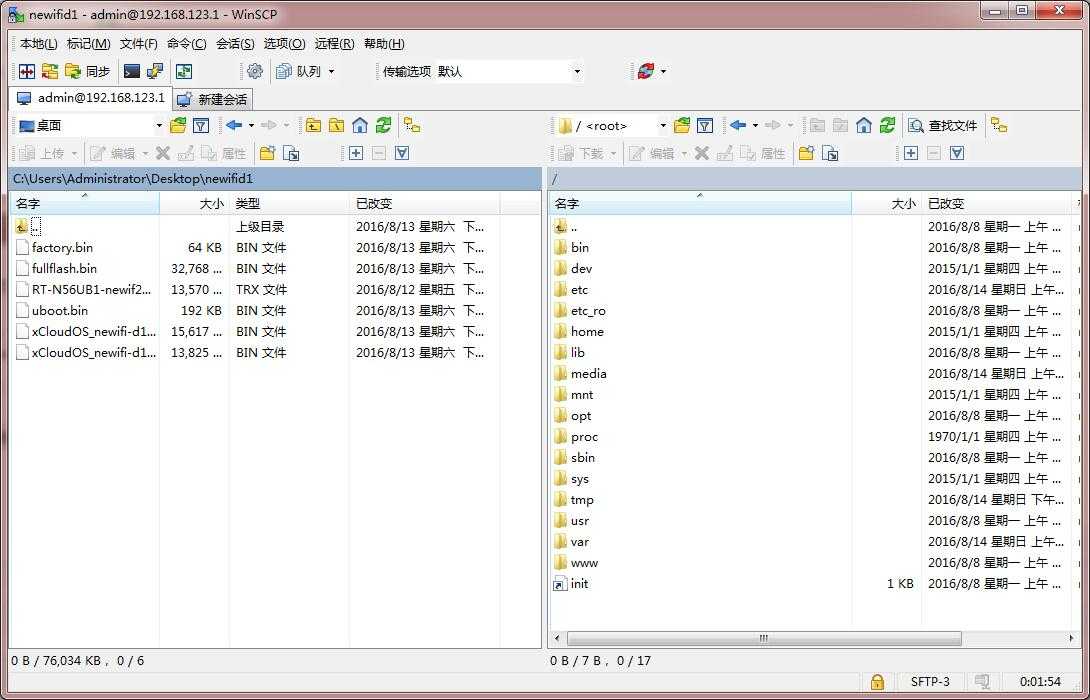Select the remote init link file
1090x700 pixels.
(580, 584)
